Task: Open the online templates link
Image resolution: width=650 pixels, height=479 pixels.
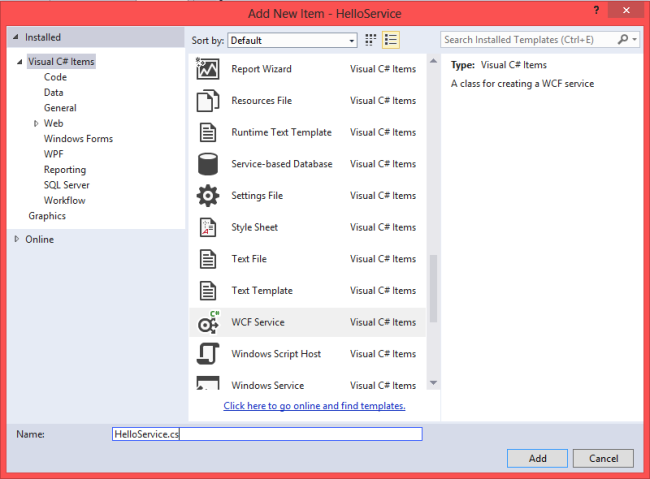Action: click(x=314, y=406)
